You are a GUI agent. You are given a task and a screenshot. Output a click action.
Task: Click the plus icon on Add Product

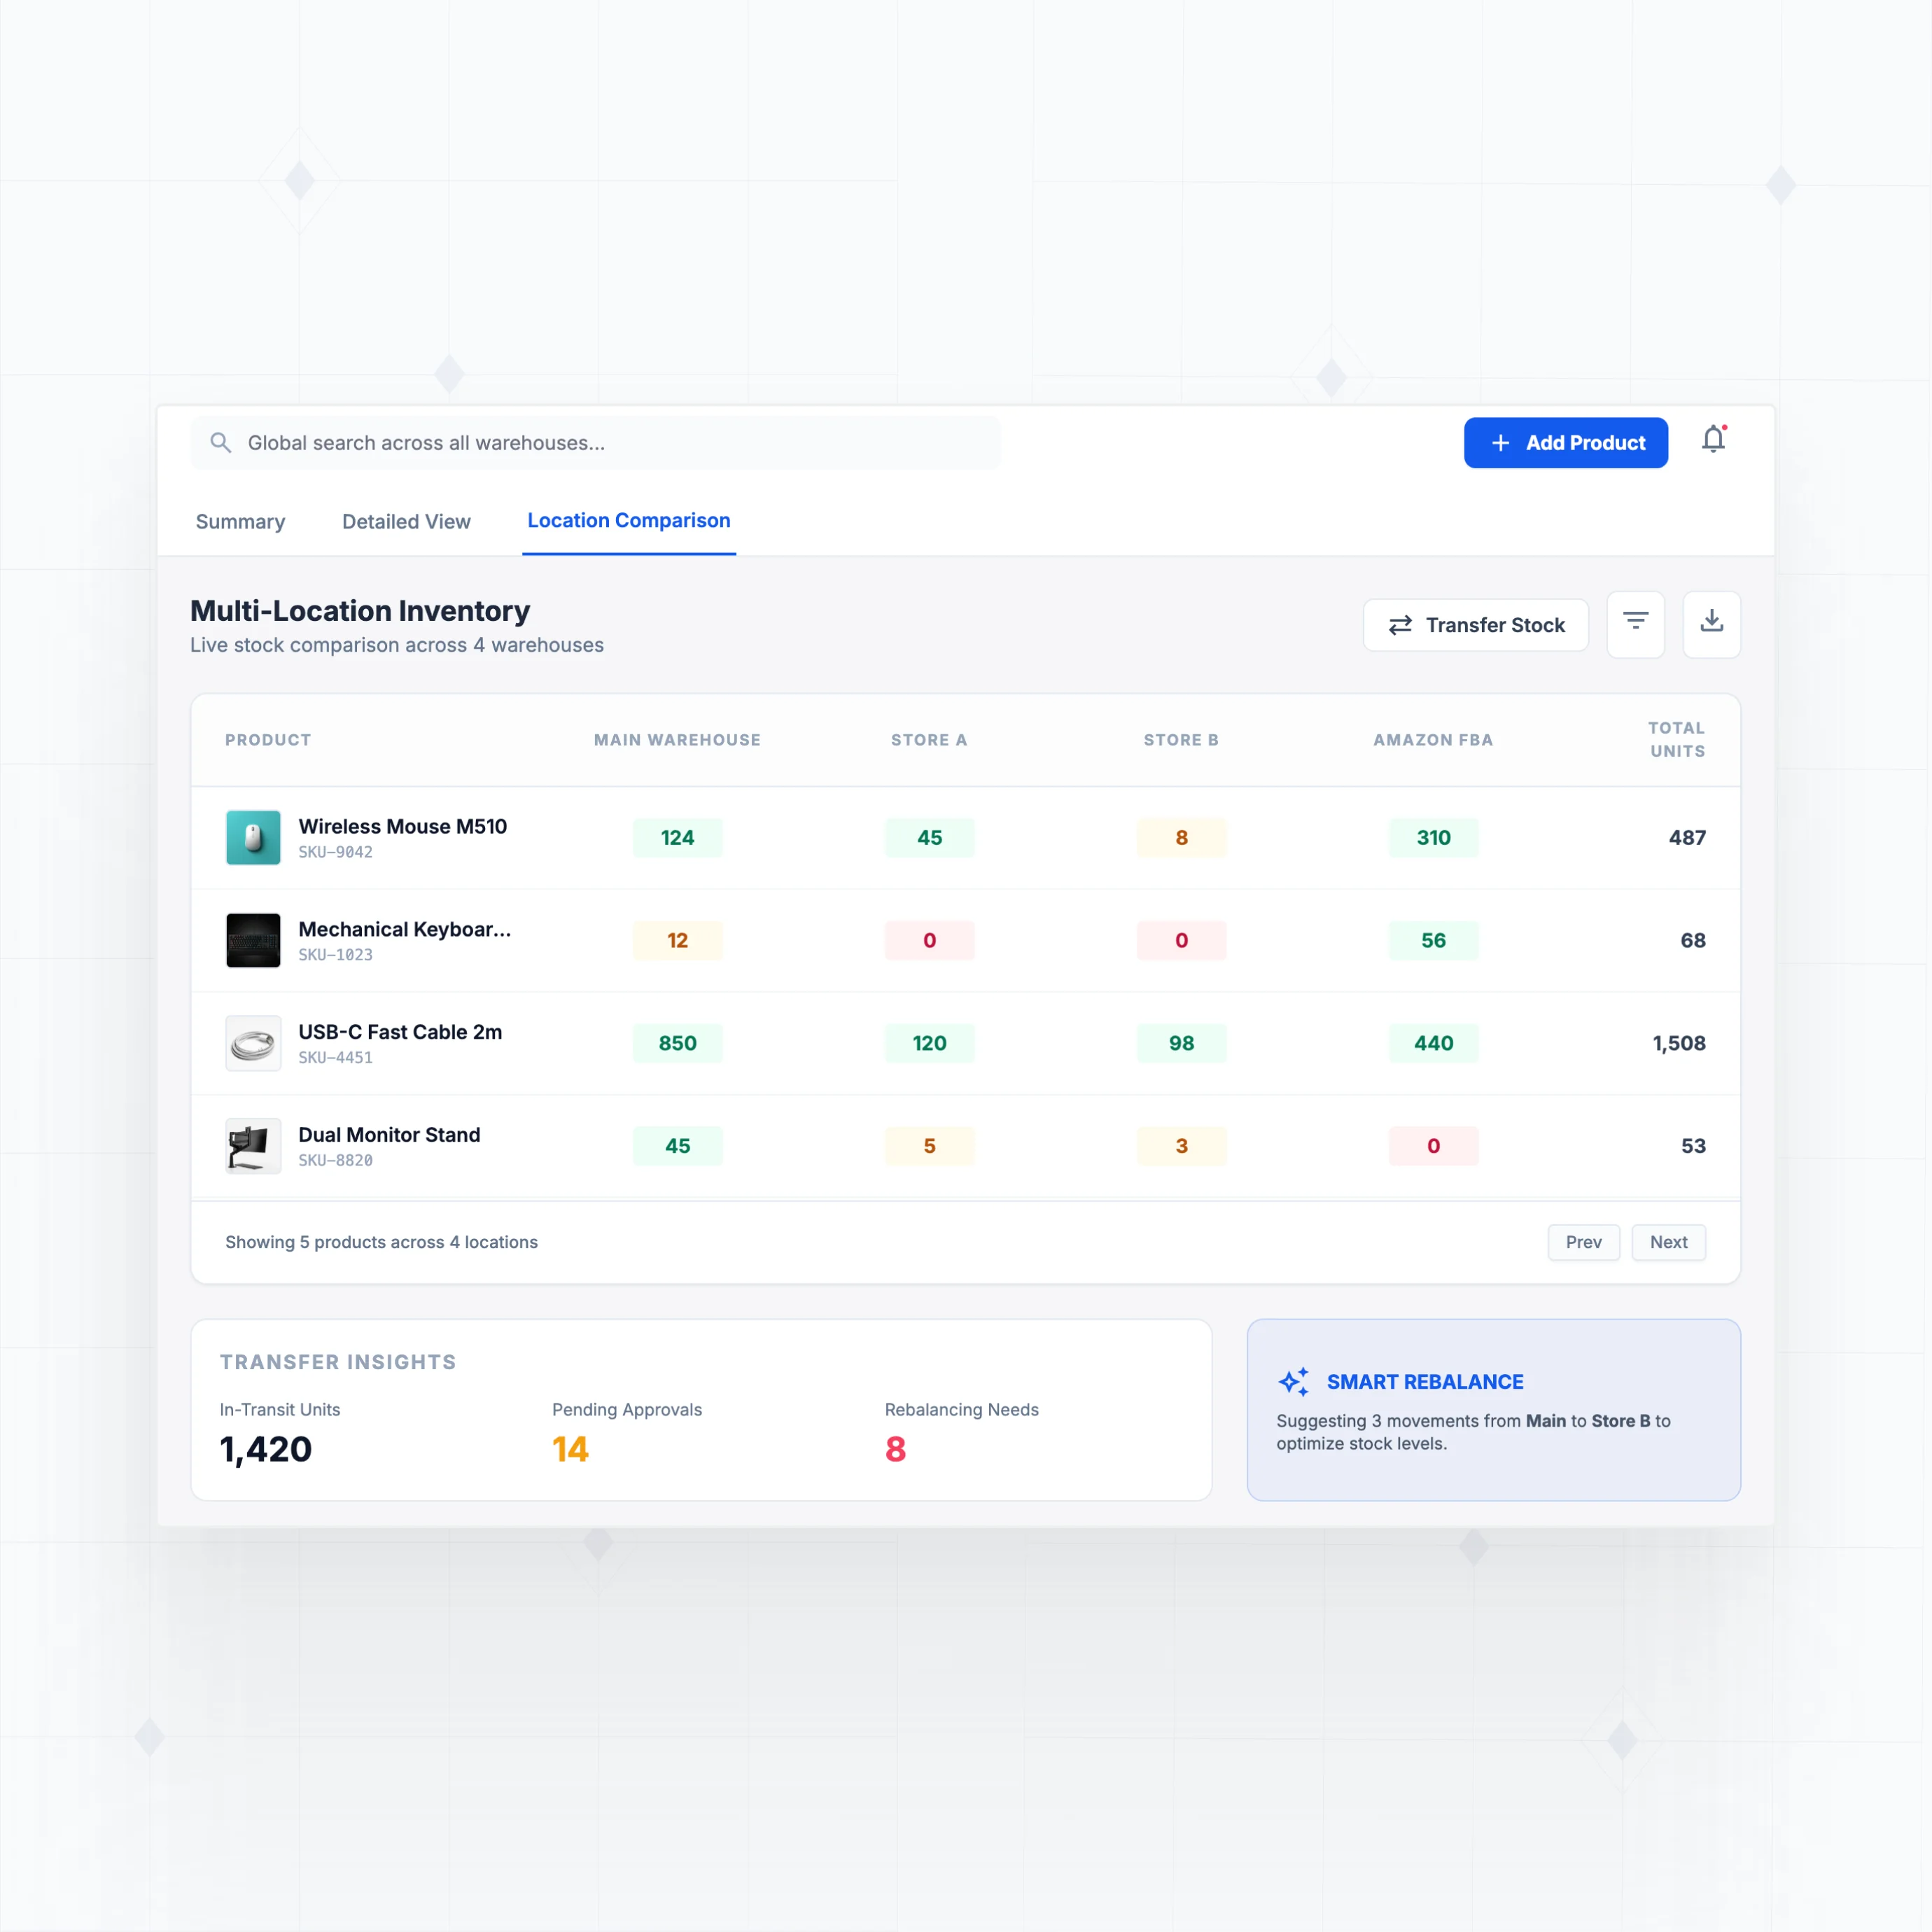point(1499,442)
